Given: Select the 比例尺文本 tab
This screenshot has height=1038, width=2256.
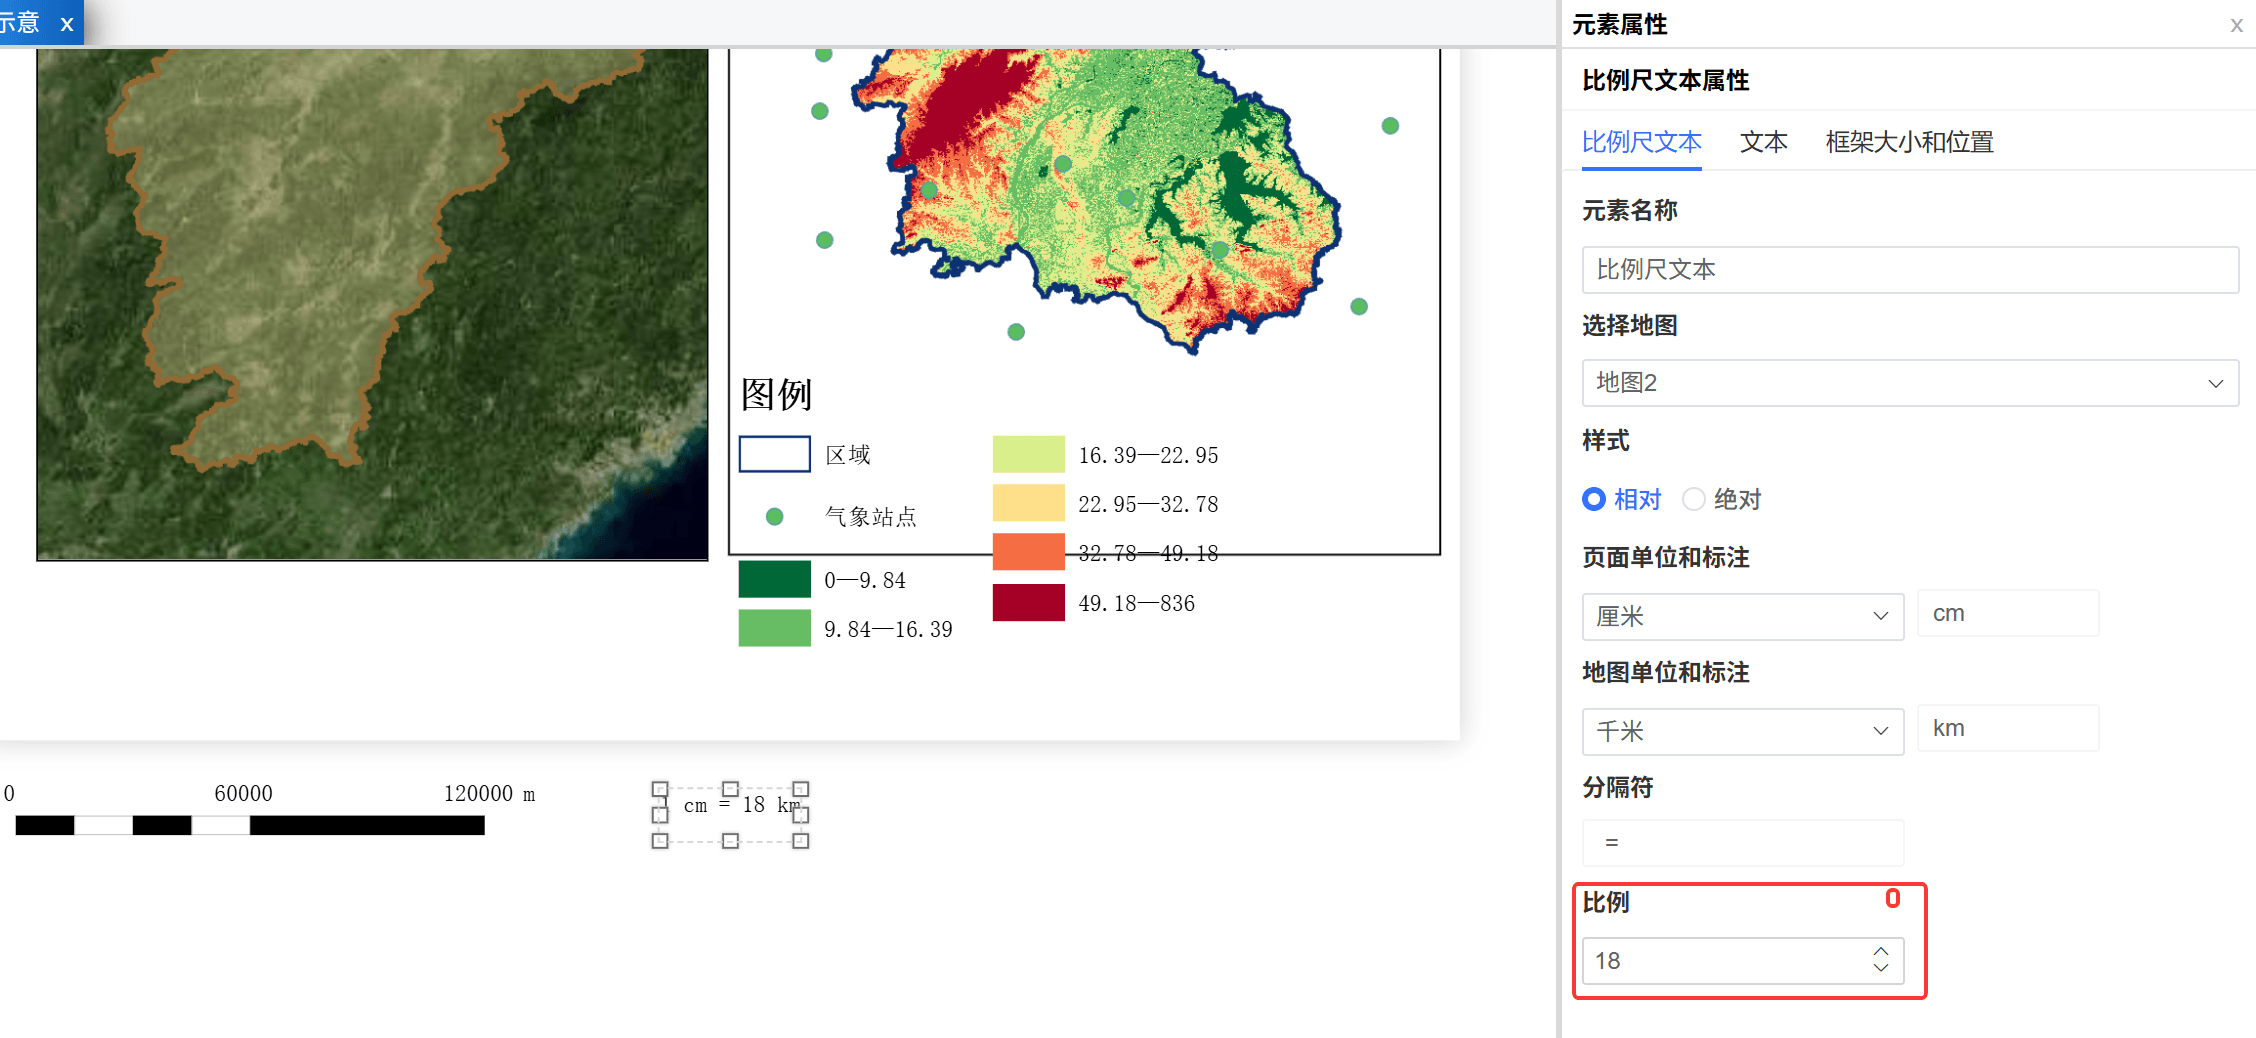Looking at the screenshot, I should pos(1641,142).
